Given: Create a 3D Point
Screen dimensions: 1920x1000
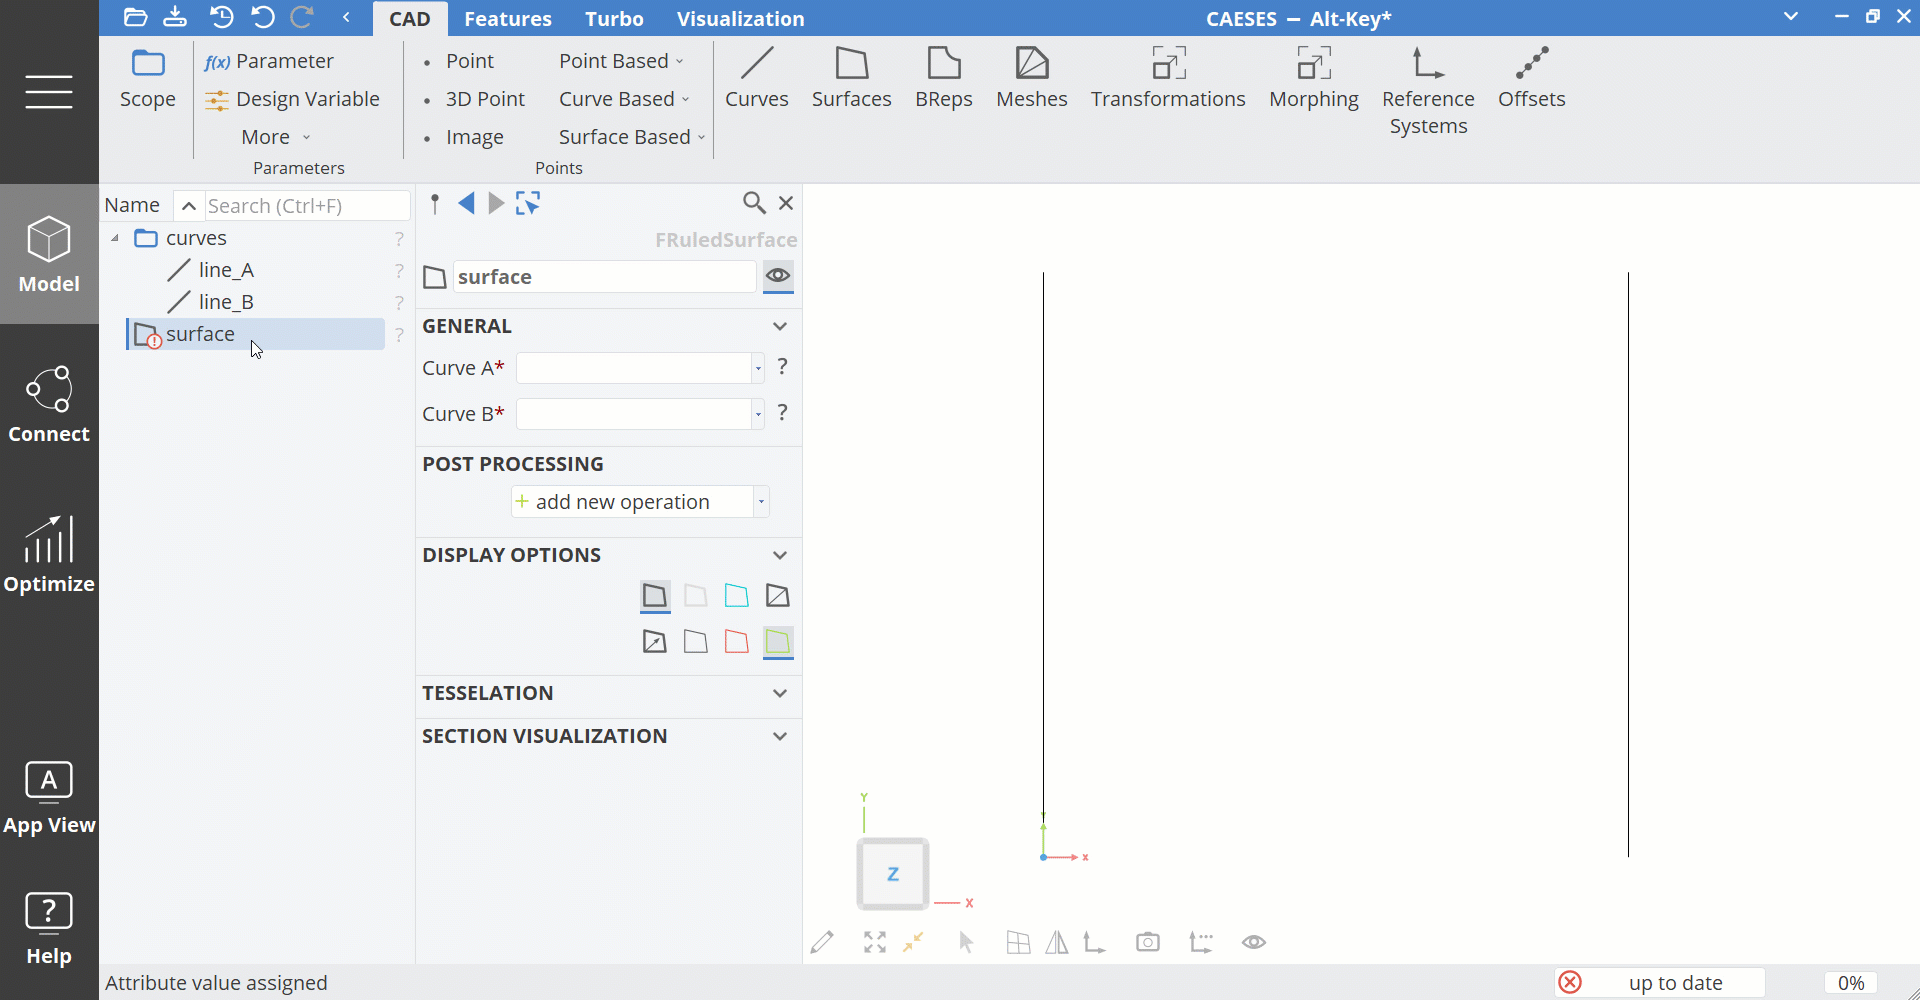Looking at the screenshot, I should coord(474,99).
